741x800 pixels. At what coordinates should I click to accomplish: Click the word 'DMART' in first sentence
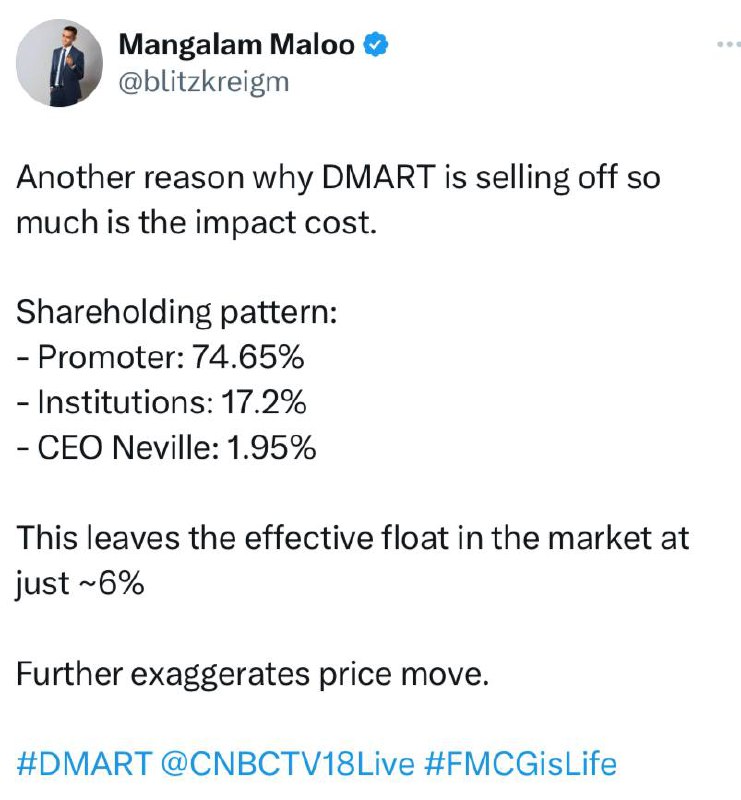click(x=379, y=177)
